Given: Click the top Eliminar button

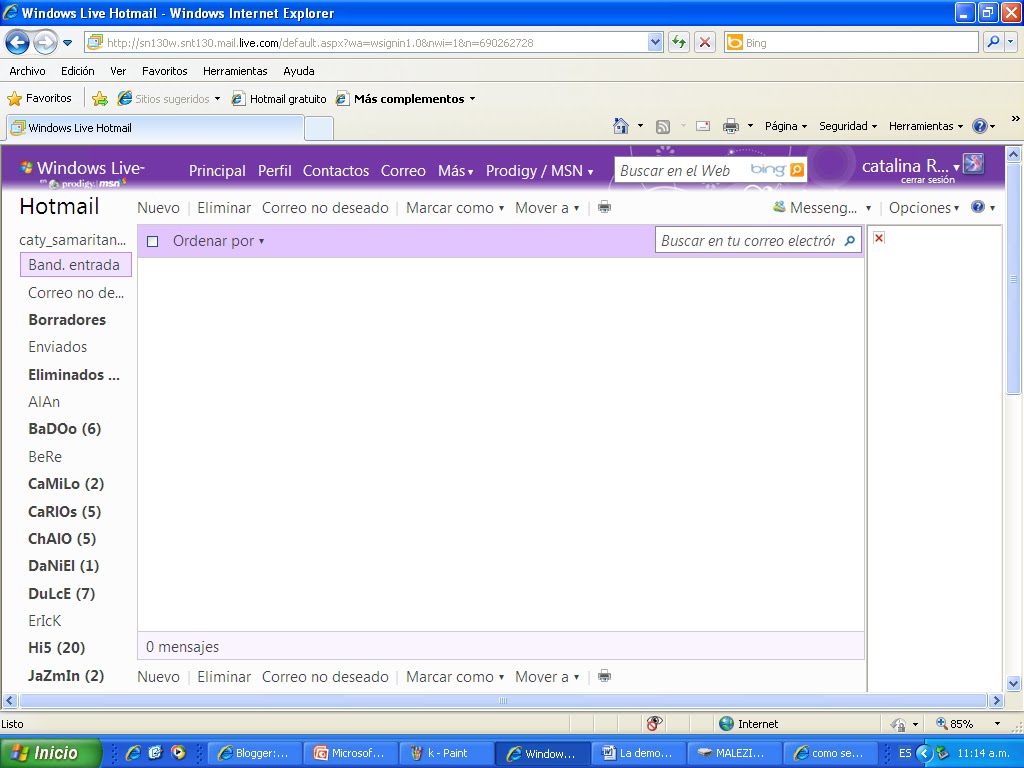Looking at the screenshot, I should pos(224,208).
